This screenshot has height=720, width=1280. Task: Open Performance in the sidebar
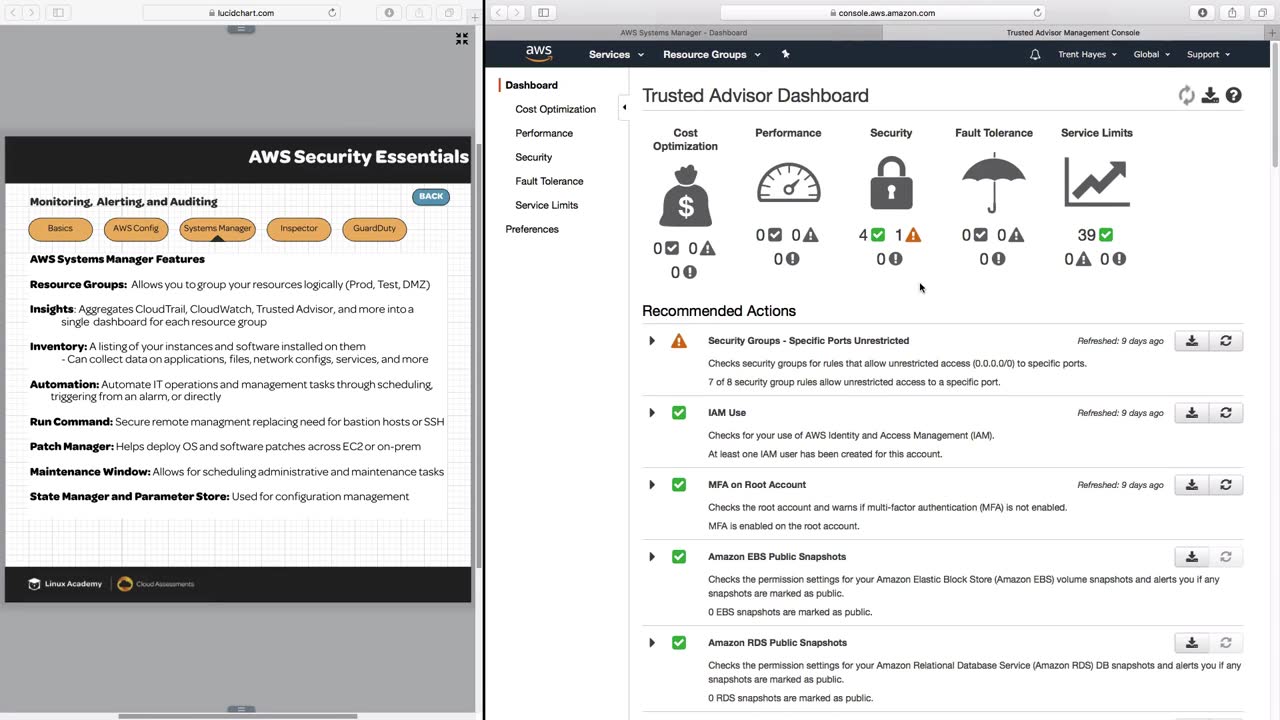click(x=544, y=133)
